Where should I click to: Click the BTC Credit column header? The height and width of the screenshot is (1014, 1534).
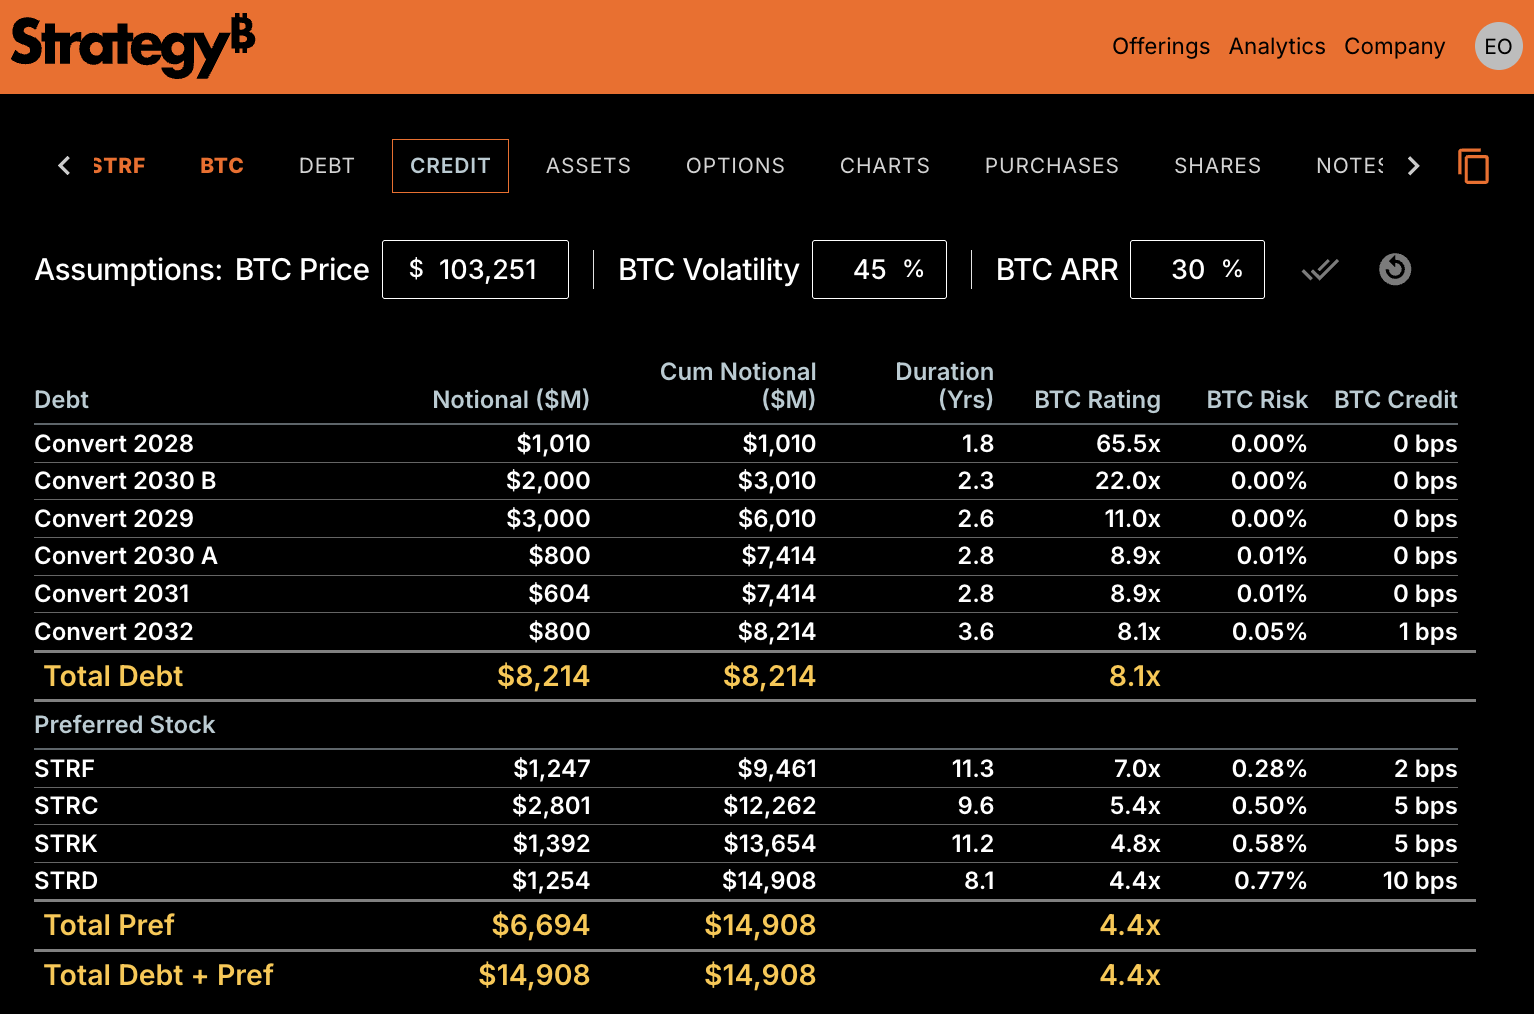(x=1396, y=400)
